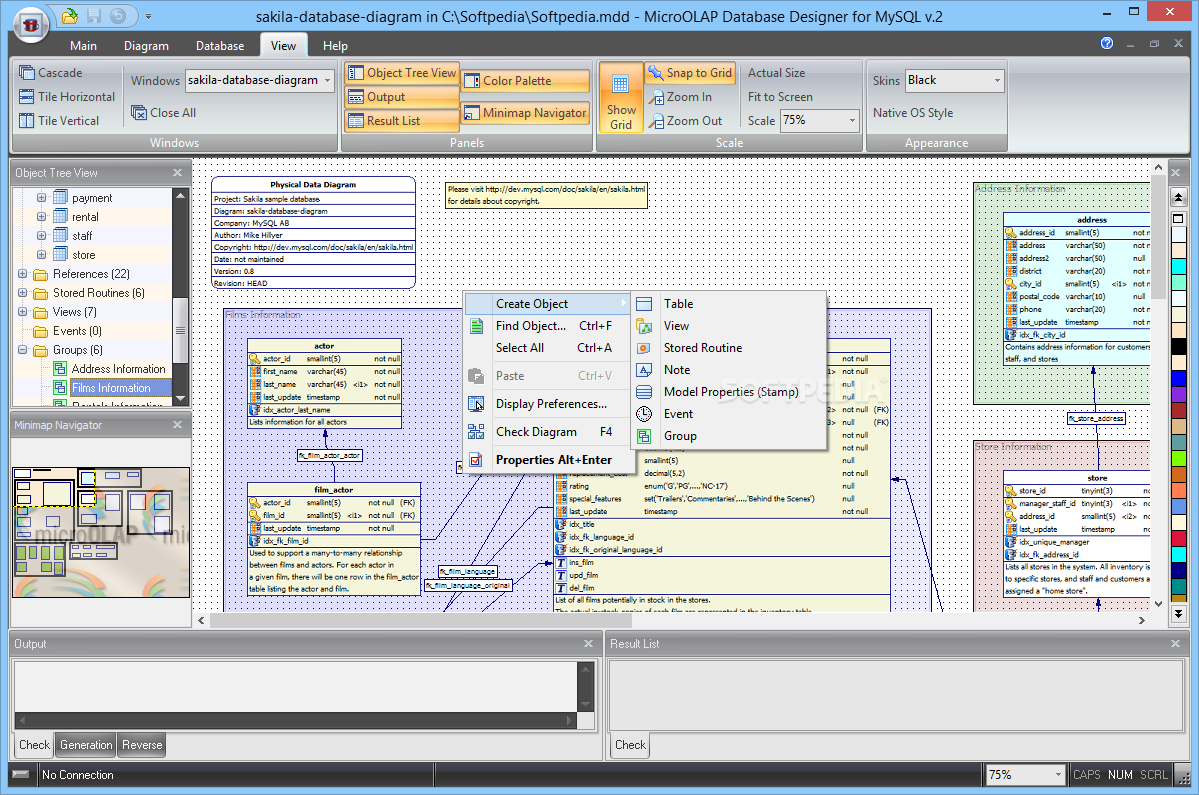Open the Diagram ribbon tab
This screenshot has width=1199, height=795.
coord(146,46)
